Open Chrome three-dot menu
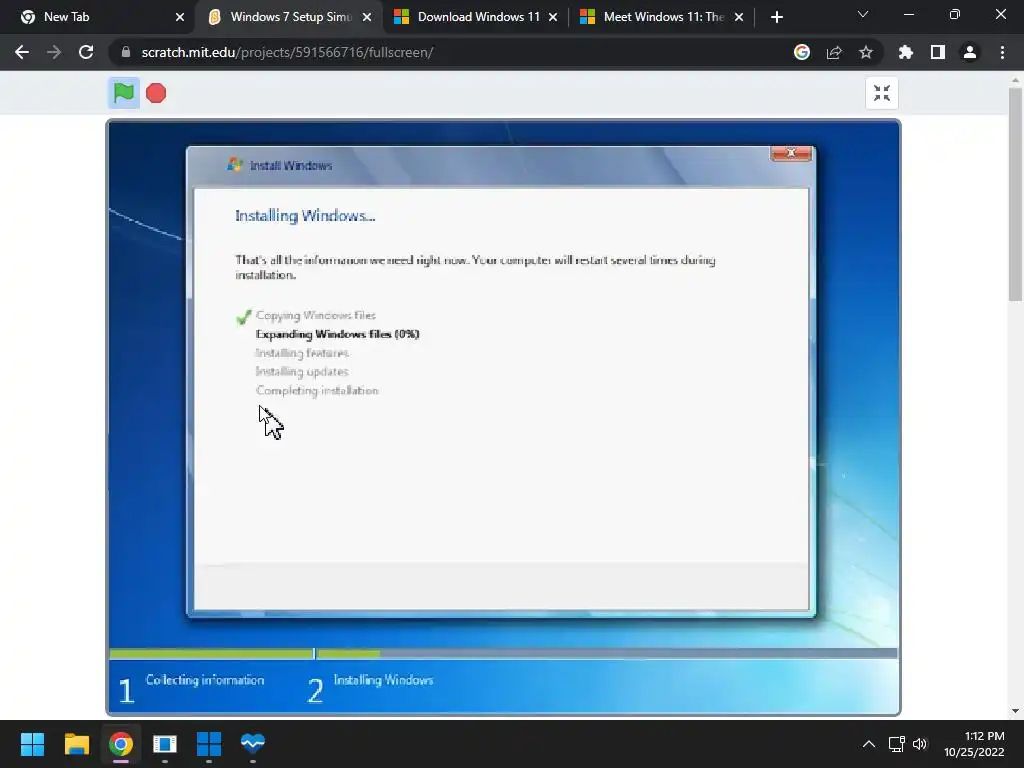 [1002, 52]
